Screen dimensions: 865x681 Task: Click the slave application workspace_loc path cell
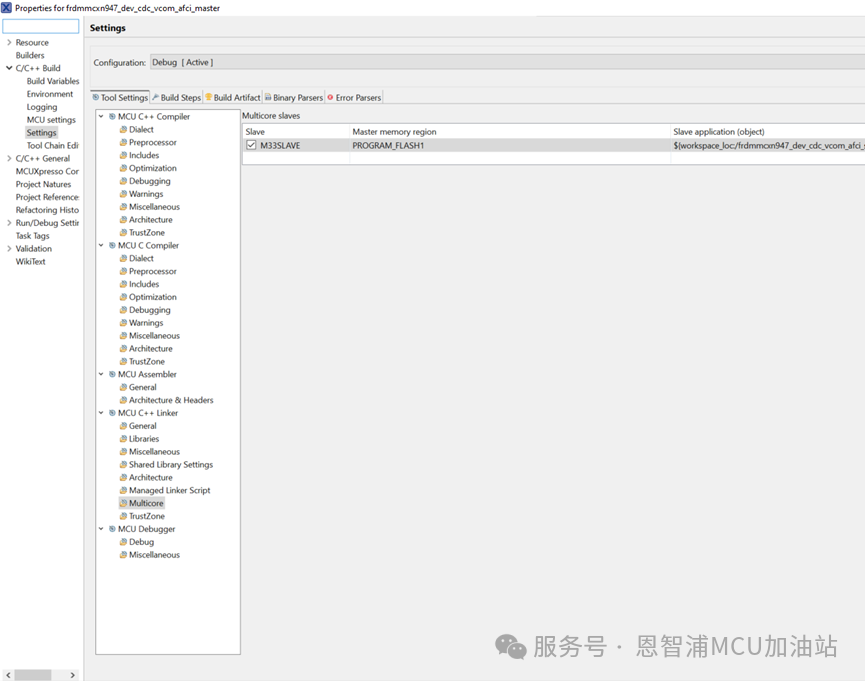point(768,146)
